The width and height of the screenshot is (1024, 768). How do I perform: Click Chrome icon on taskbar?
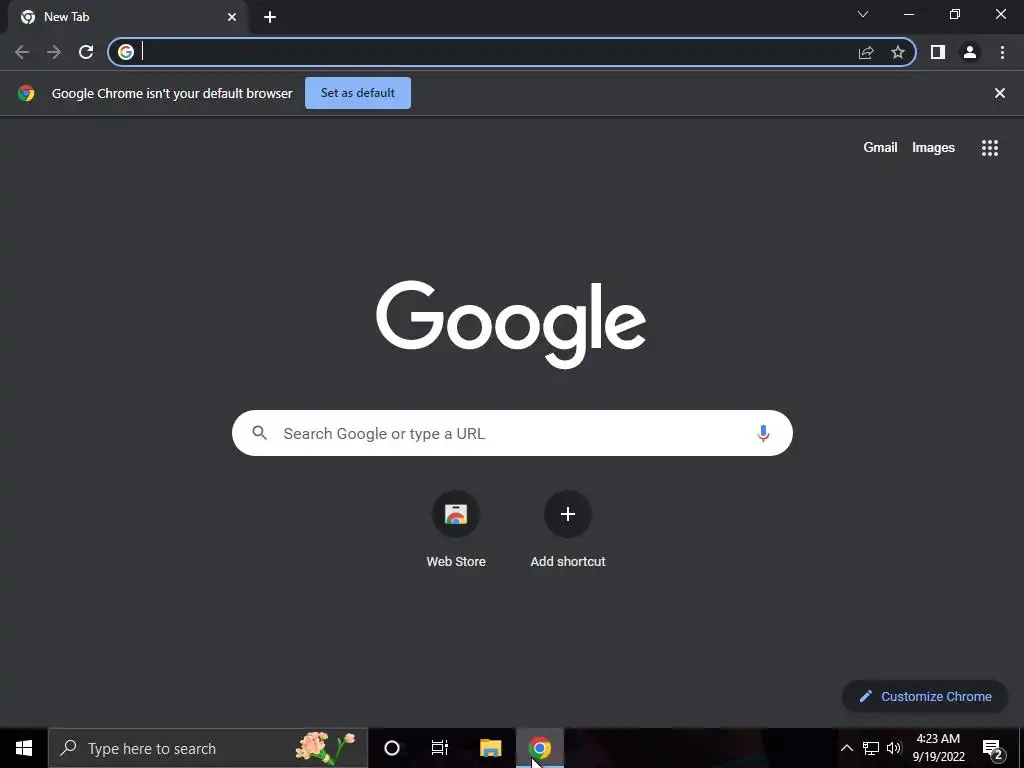(x=540, y=748)
